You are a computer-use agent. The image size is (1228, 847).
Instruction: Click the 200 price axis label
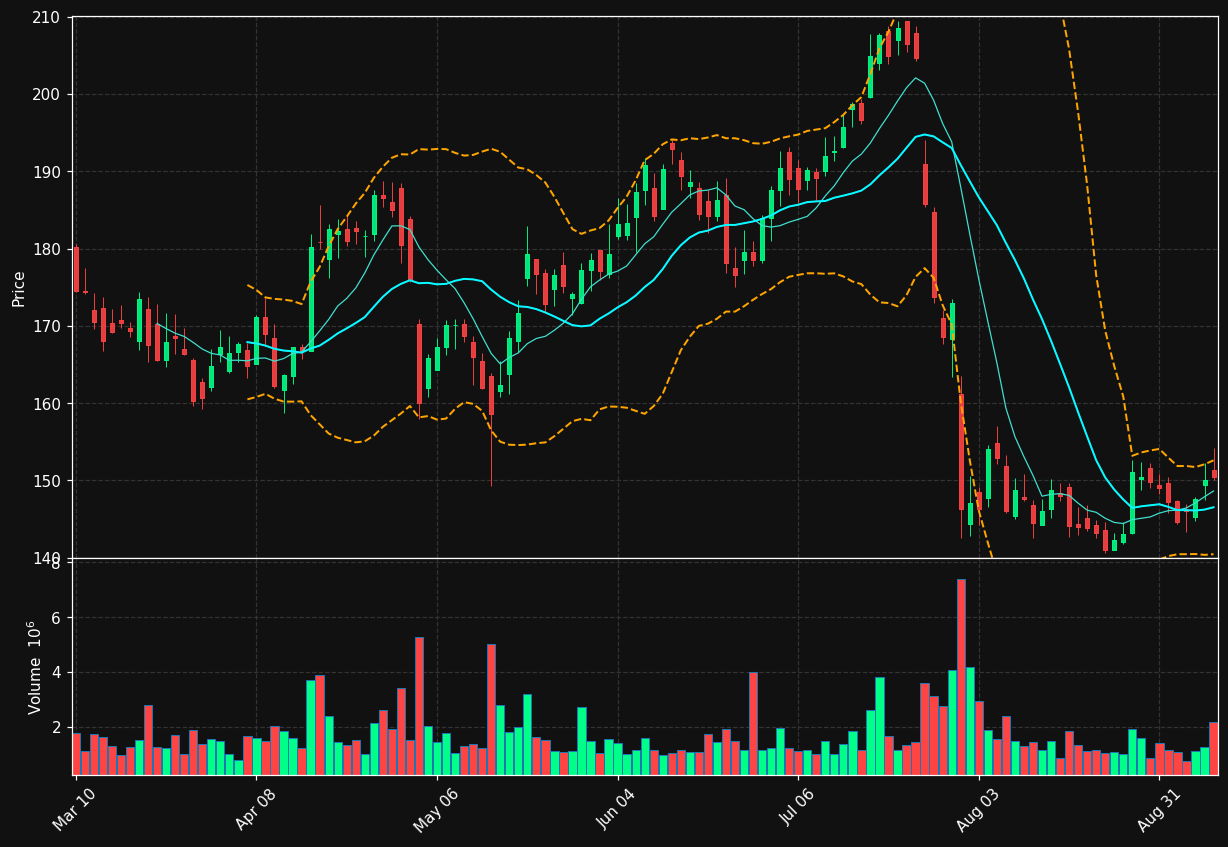coord(47,94)
